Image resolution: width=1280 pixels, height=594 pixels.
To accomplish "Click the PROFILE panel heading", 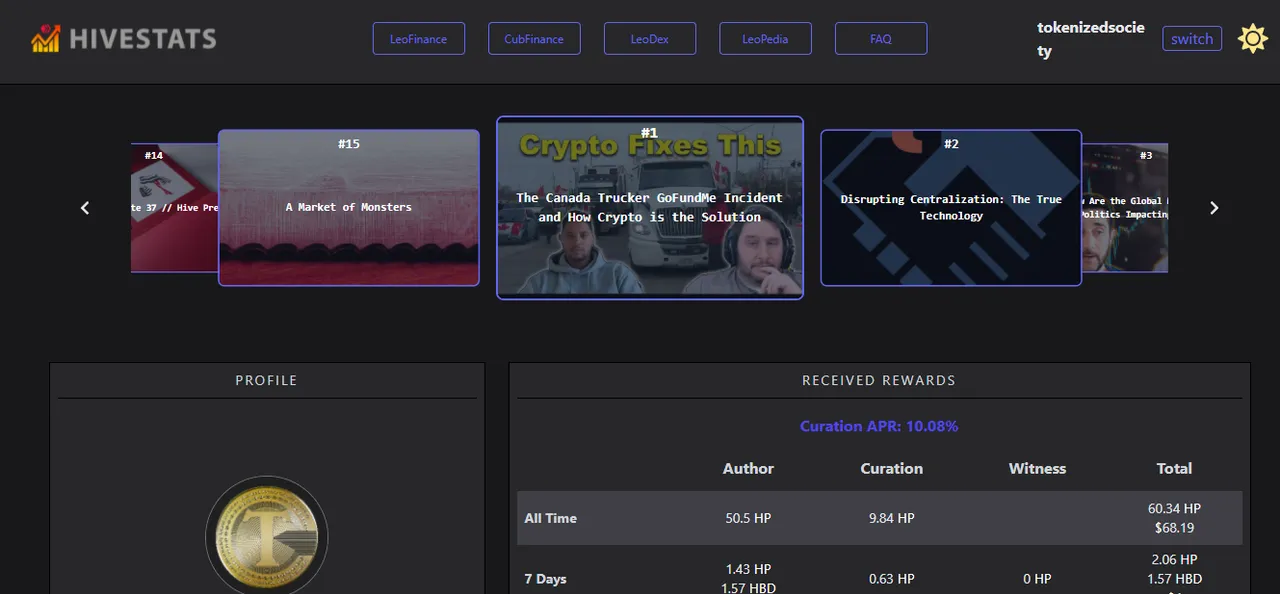I will coord(266,380).
